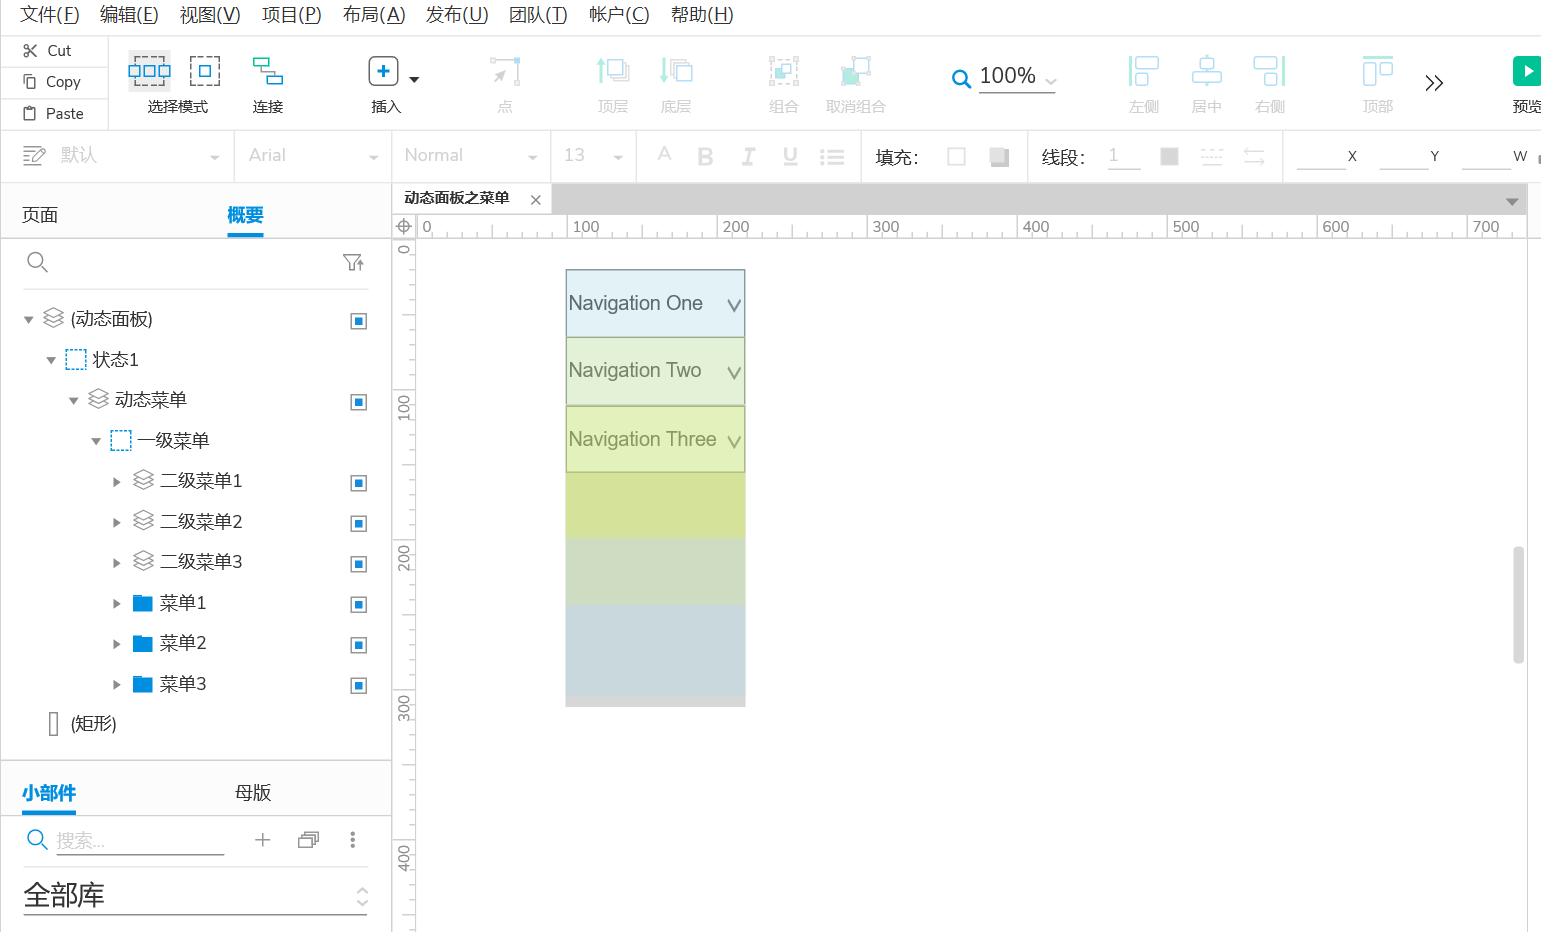This screenshot has width=1541, height=932.
Task: Open the canvas tab list dropdown arrow
Action: point(1512,201)
